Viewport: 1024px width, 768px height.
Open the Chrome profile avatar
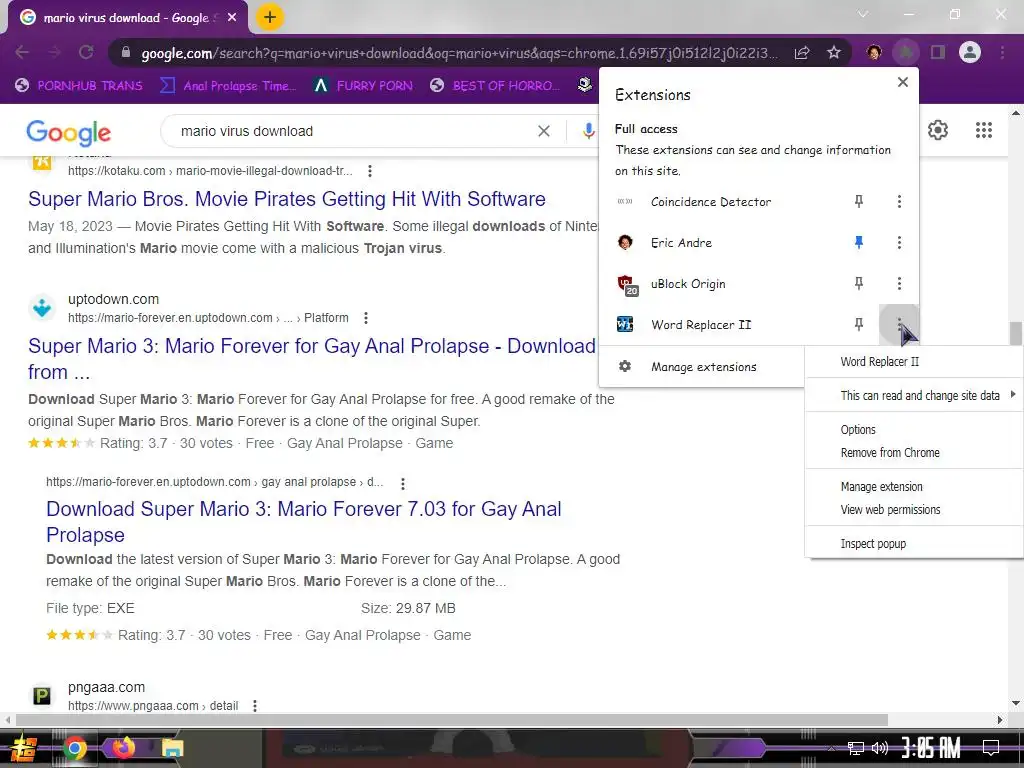(x=970, y=52)
